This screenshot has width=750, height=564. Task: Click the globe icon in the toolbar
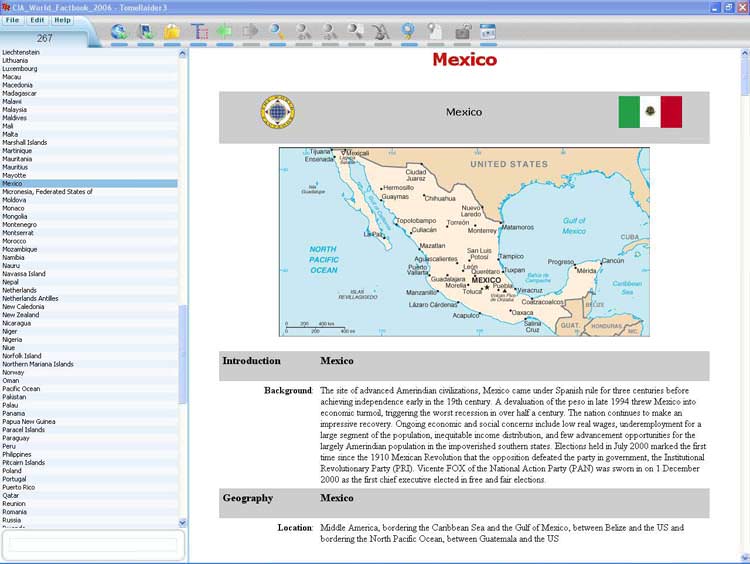pyautogui.click(x=119, y=32)
